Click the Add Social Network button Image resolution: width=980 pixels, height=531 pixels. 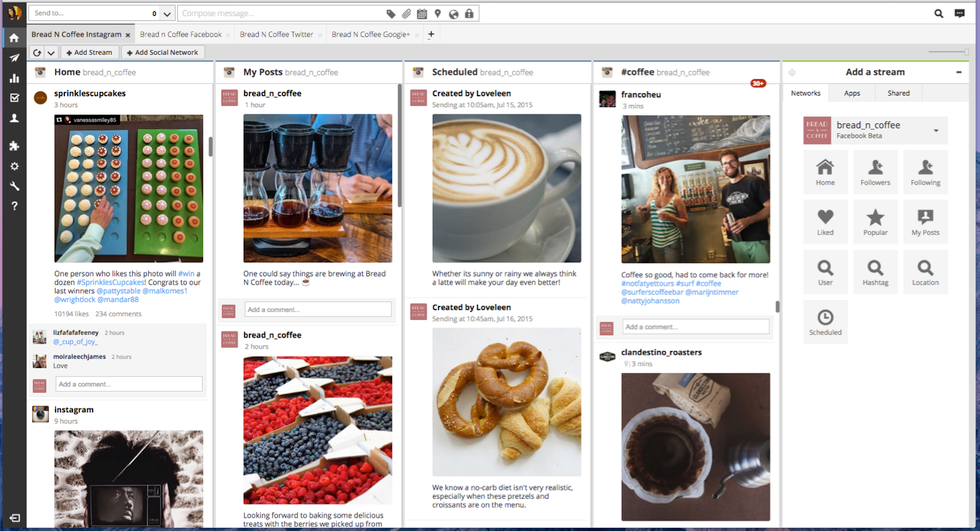(x=163, y=52)
